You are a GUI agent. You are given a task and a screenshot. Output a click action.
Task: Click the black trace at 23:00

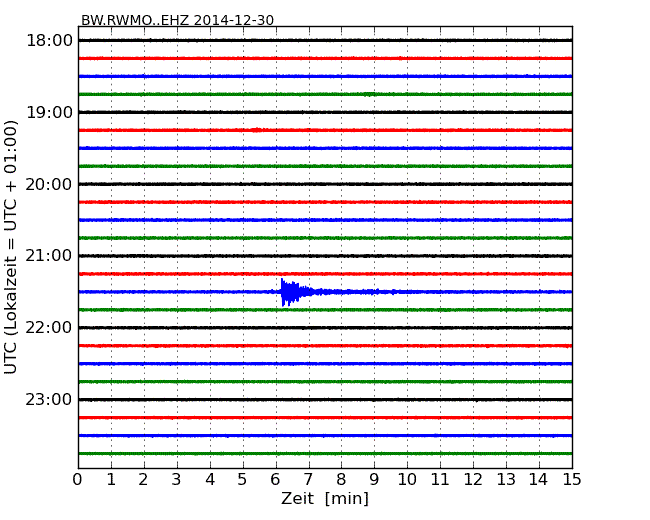[325, 399]
